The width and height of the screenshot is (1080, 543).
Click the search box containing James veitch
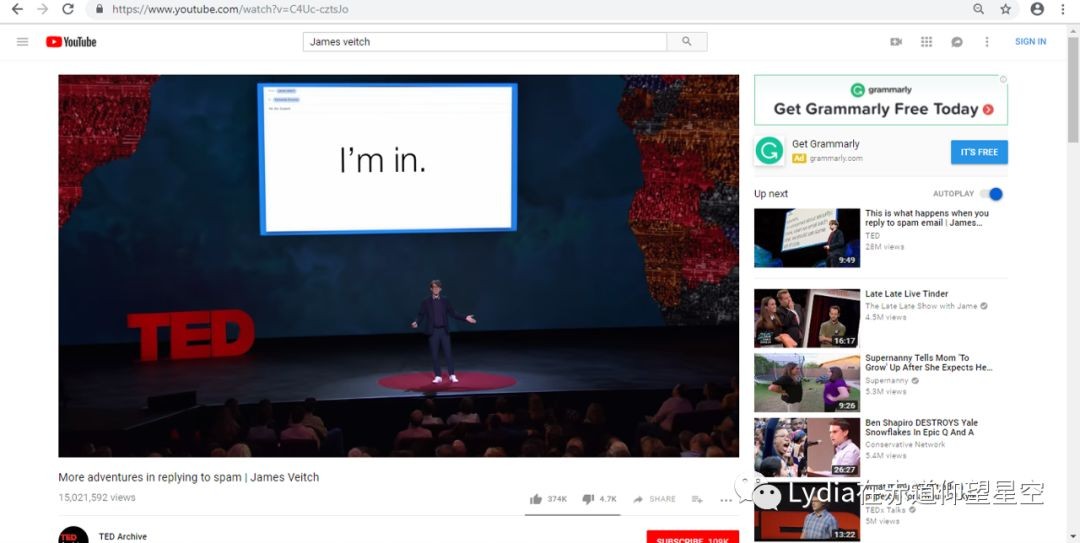tap(485, 42)
